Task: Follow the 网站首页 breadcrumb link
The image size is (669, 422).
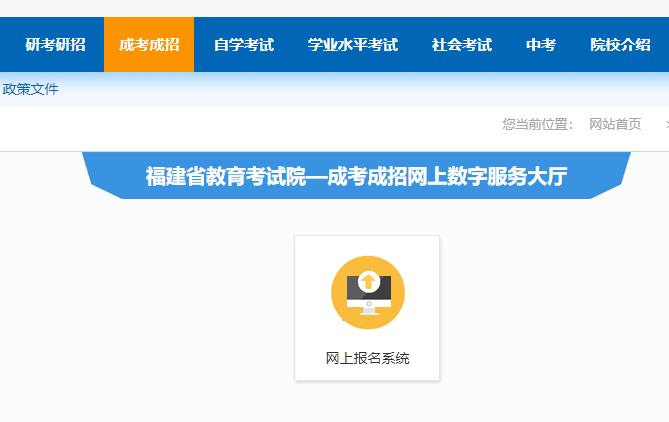Action: [615, 124]
